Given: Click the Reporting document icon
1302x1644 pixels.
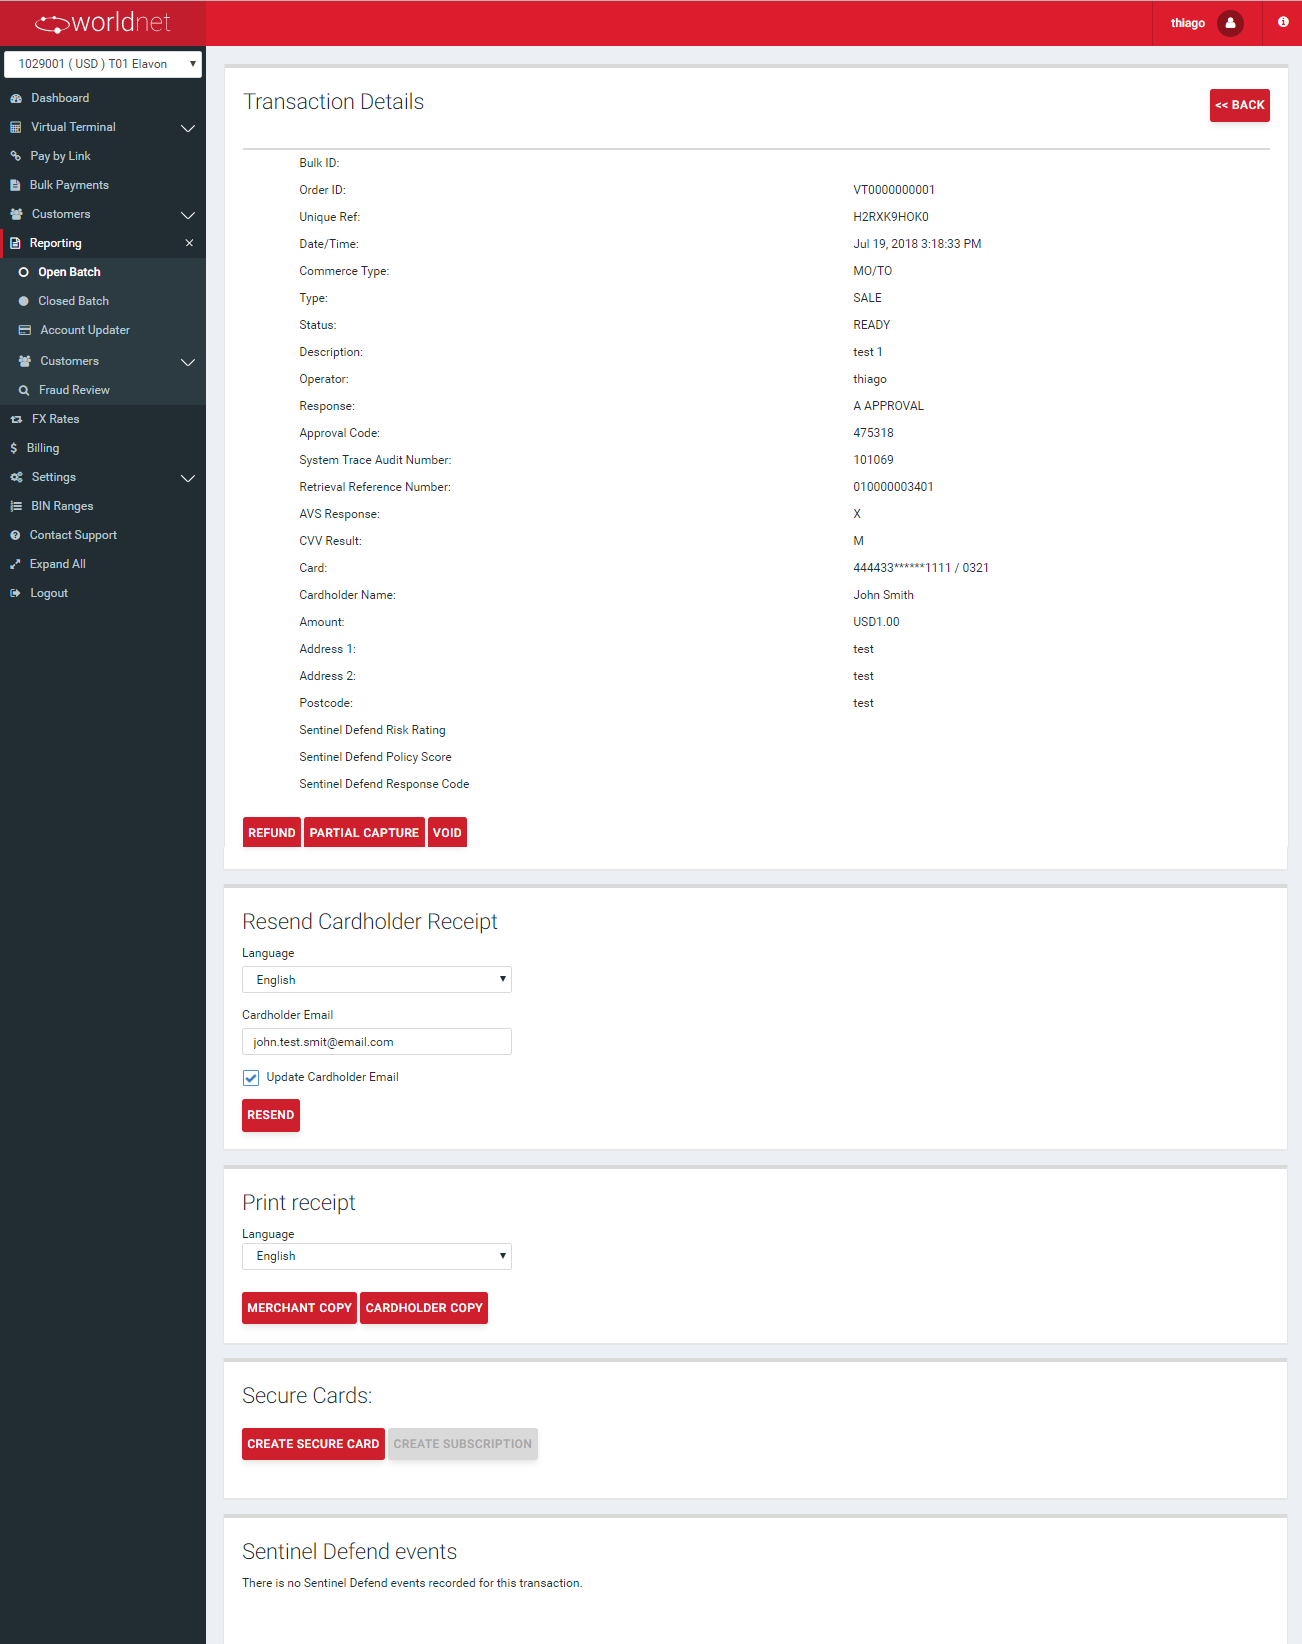Looking at the screenshot, I should click(x=15, y=243).
